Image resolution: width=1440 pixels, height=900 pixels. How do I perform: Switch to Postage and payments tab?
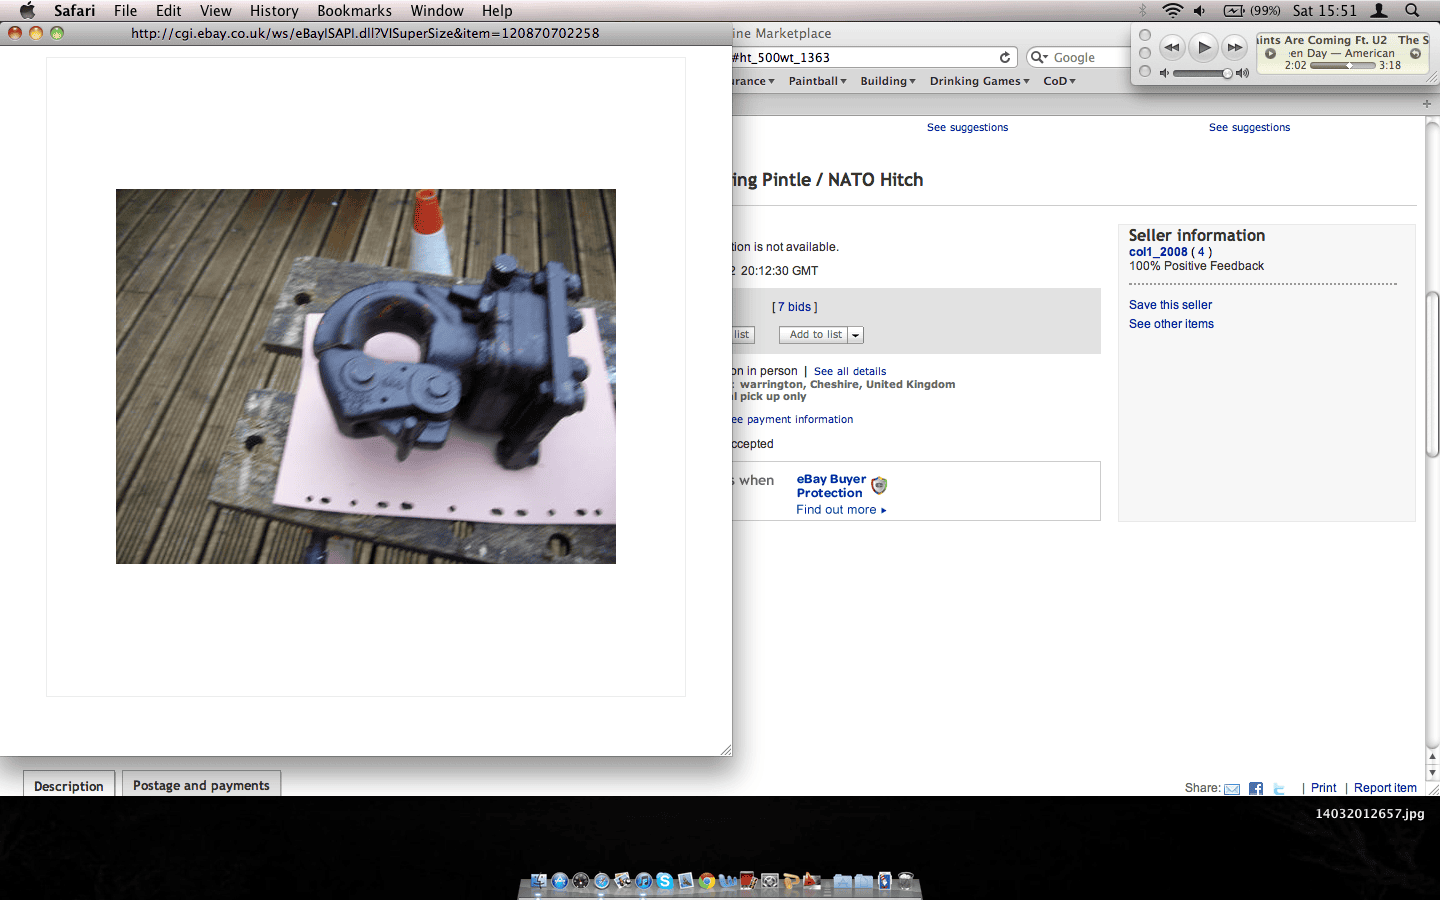(201, 785)
